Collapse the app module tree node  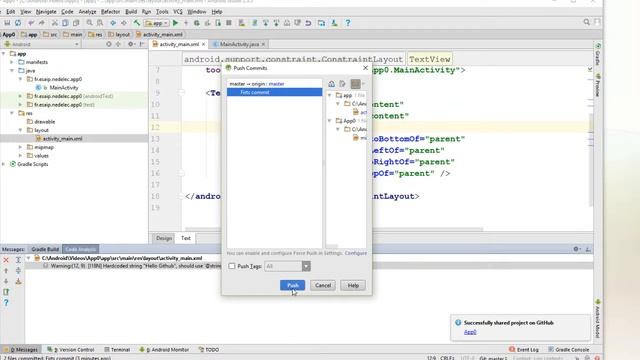pos(4,53)
